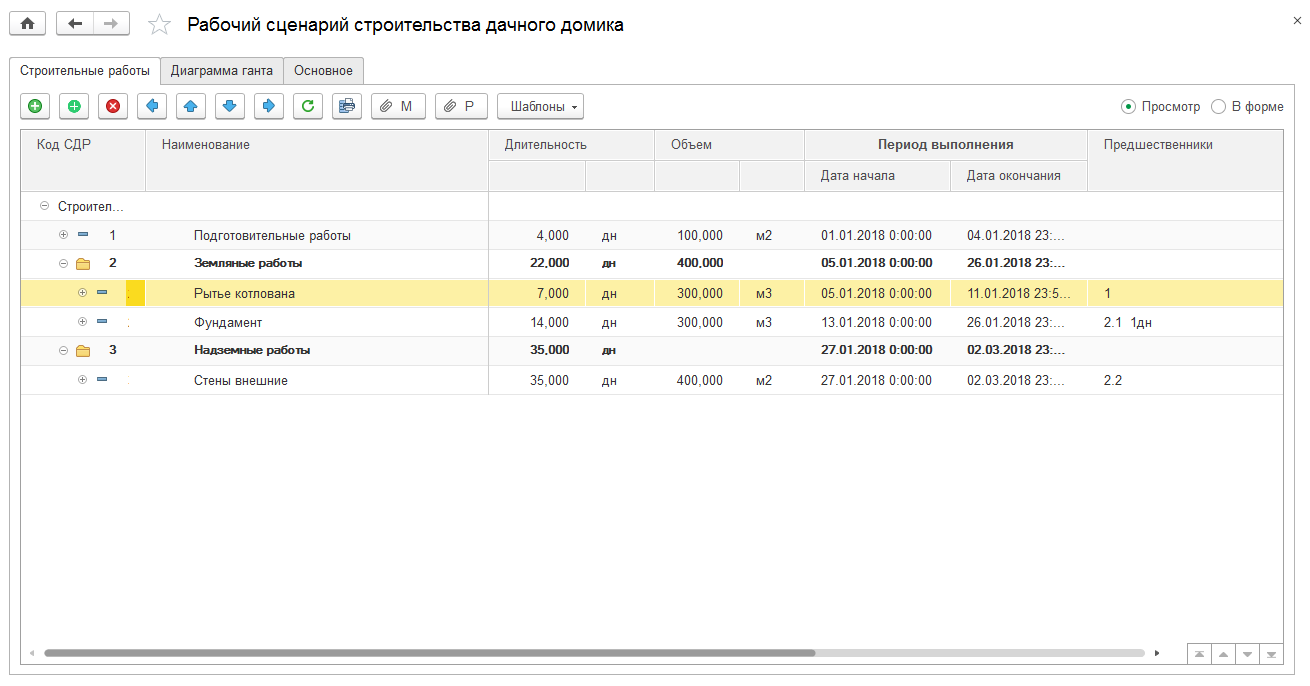Click the start date 13.01.2018 0:00:00
This screenshot has height=686, width=1310.
[x=877, y=323]
